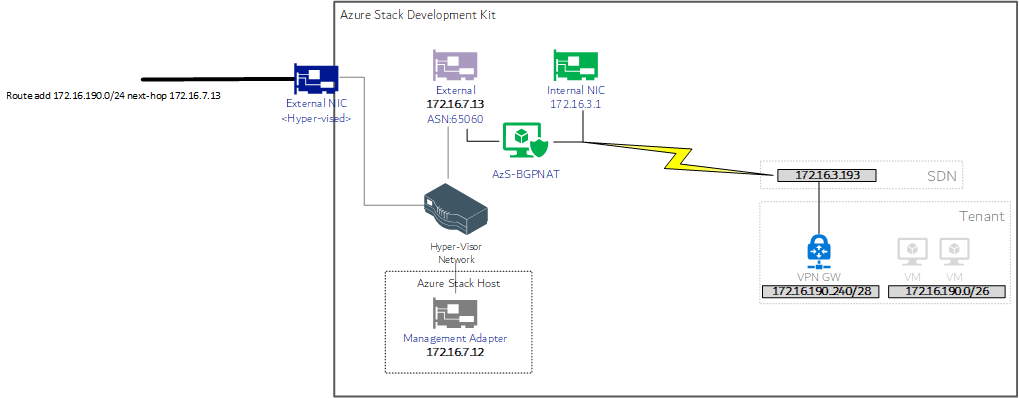This screenshot has height=398, width=1019.
Task: Click the Azure Stack Development Kit title
Action: click(418, 14)
